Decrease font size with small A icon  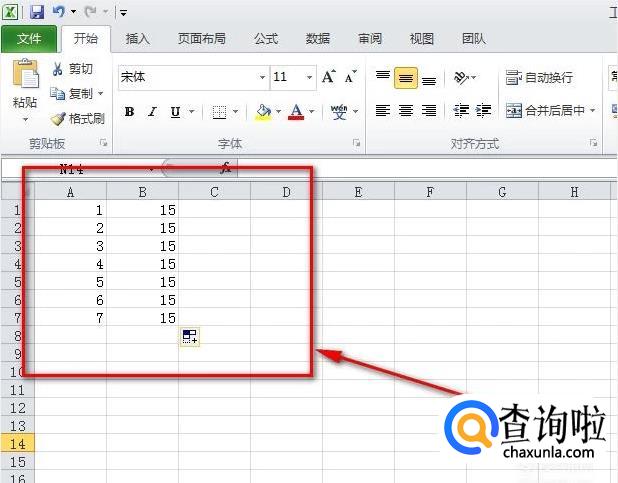350,76
